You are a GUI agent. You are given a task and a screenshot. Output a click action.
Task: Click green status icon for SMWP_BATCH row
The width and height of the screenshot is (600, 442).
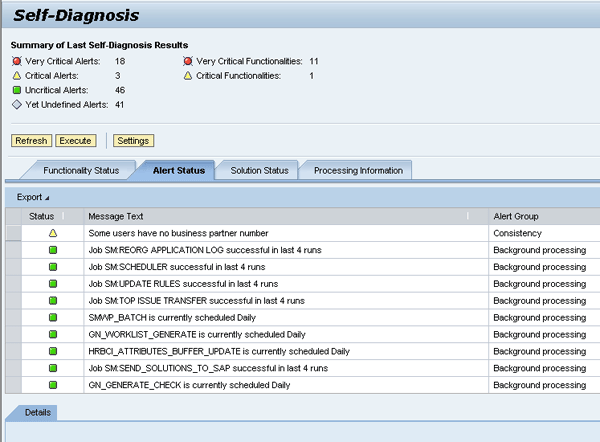[x=52, y=318]
